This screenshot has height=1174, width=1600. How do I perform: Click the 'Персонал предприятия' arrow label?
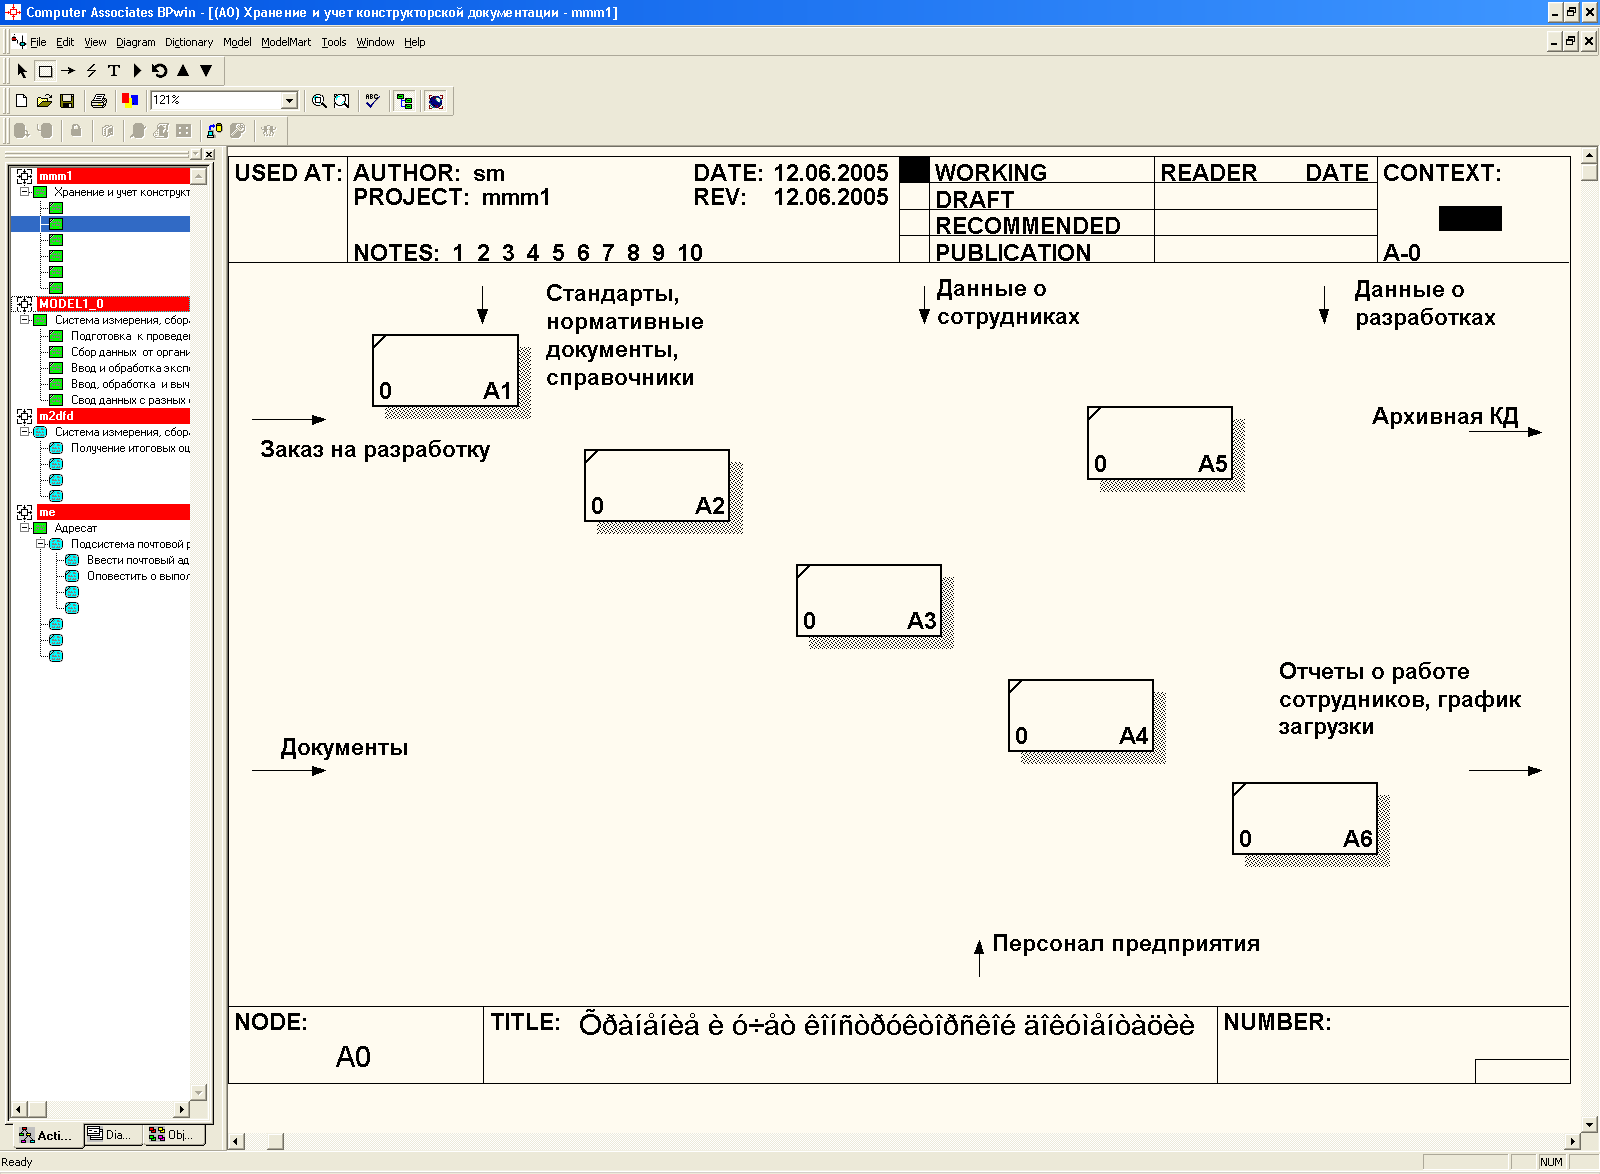[x=1126, y=944]
